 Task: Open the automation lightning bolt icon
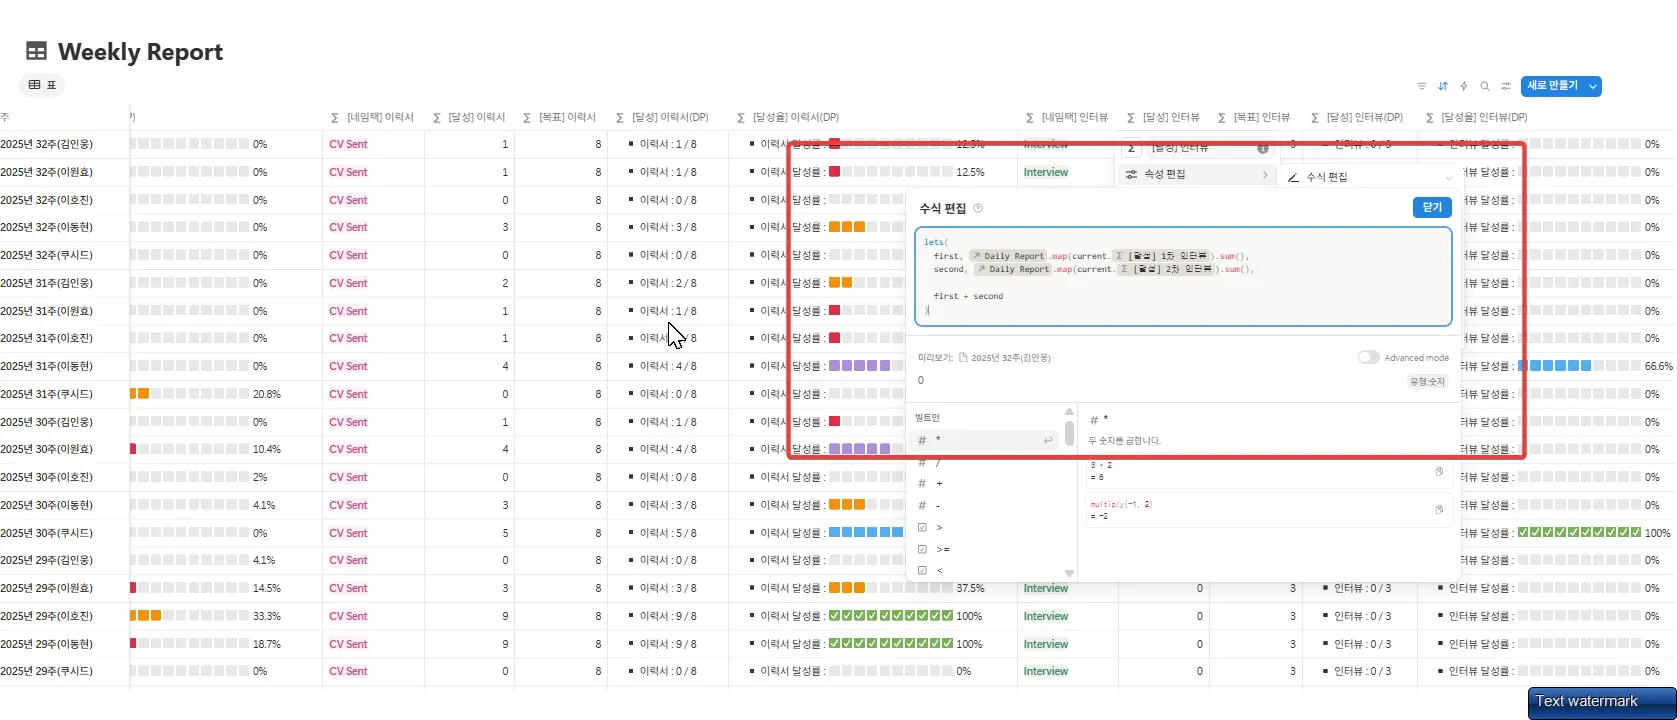point(1464,86)
